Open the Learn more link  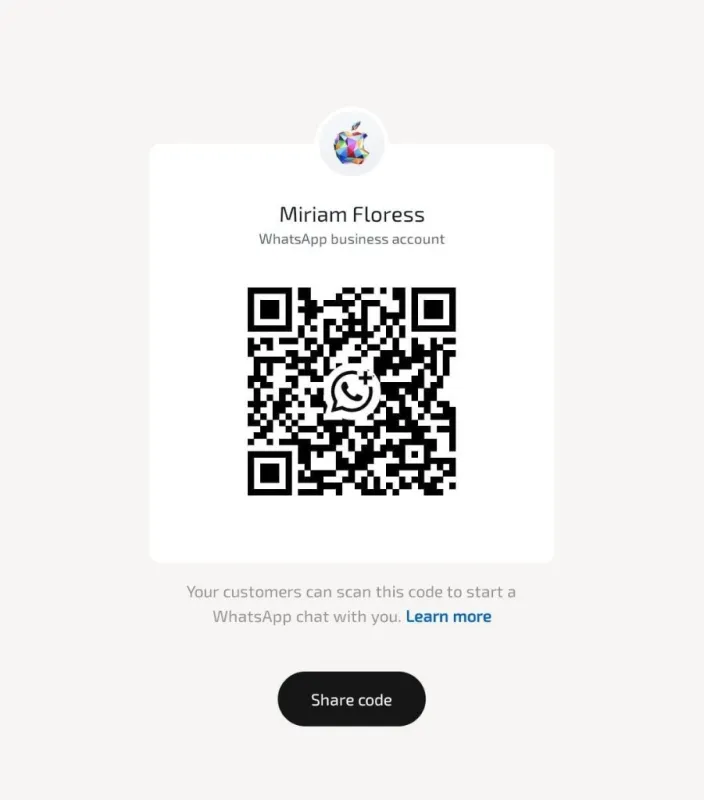(448, 616)
